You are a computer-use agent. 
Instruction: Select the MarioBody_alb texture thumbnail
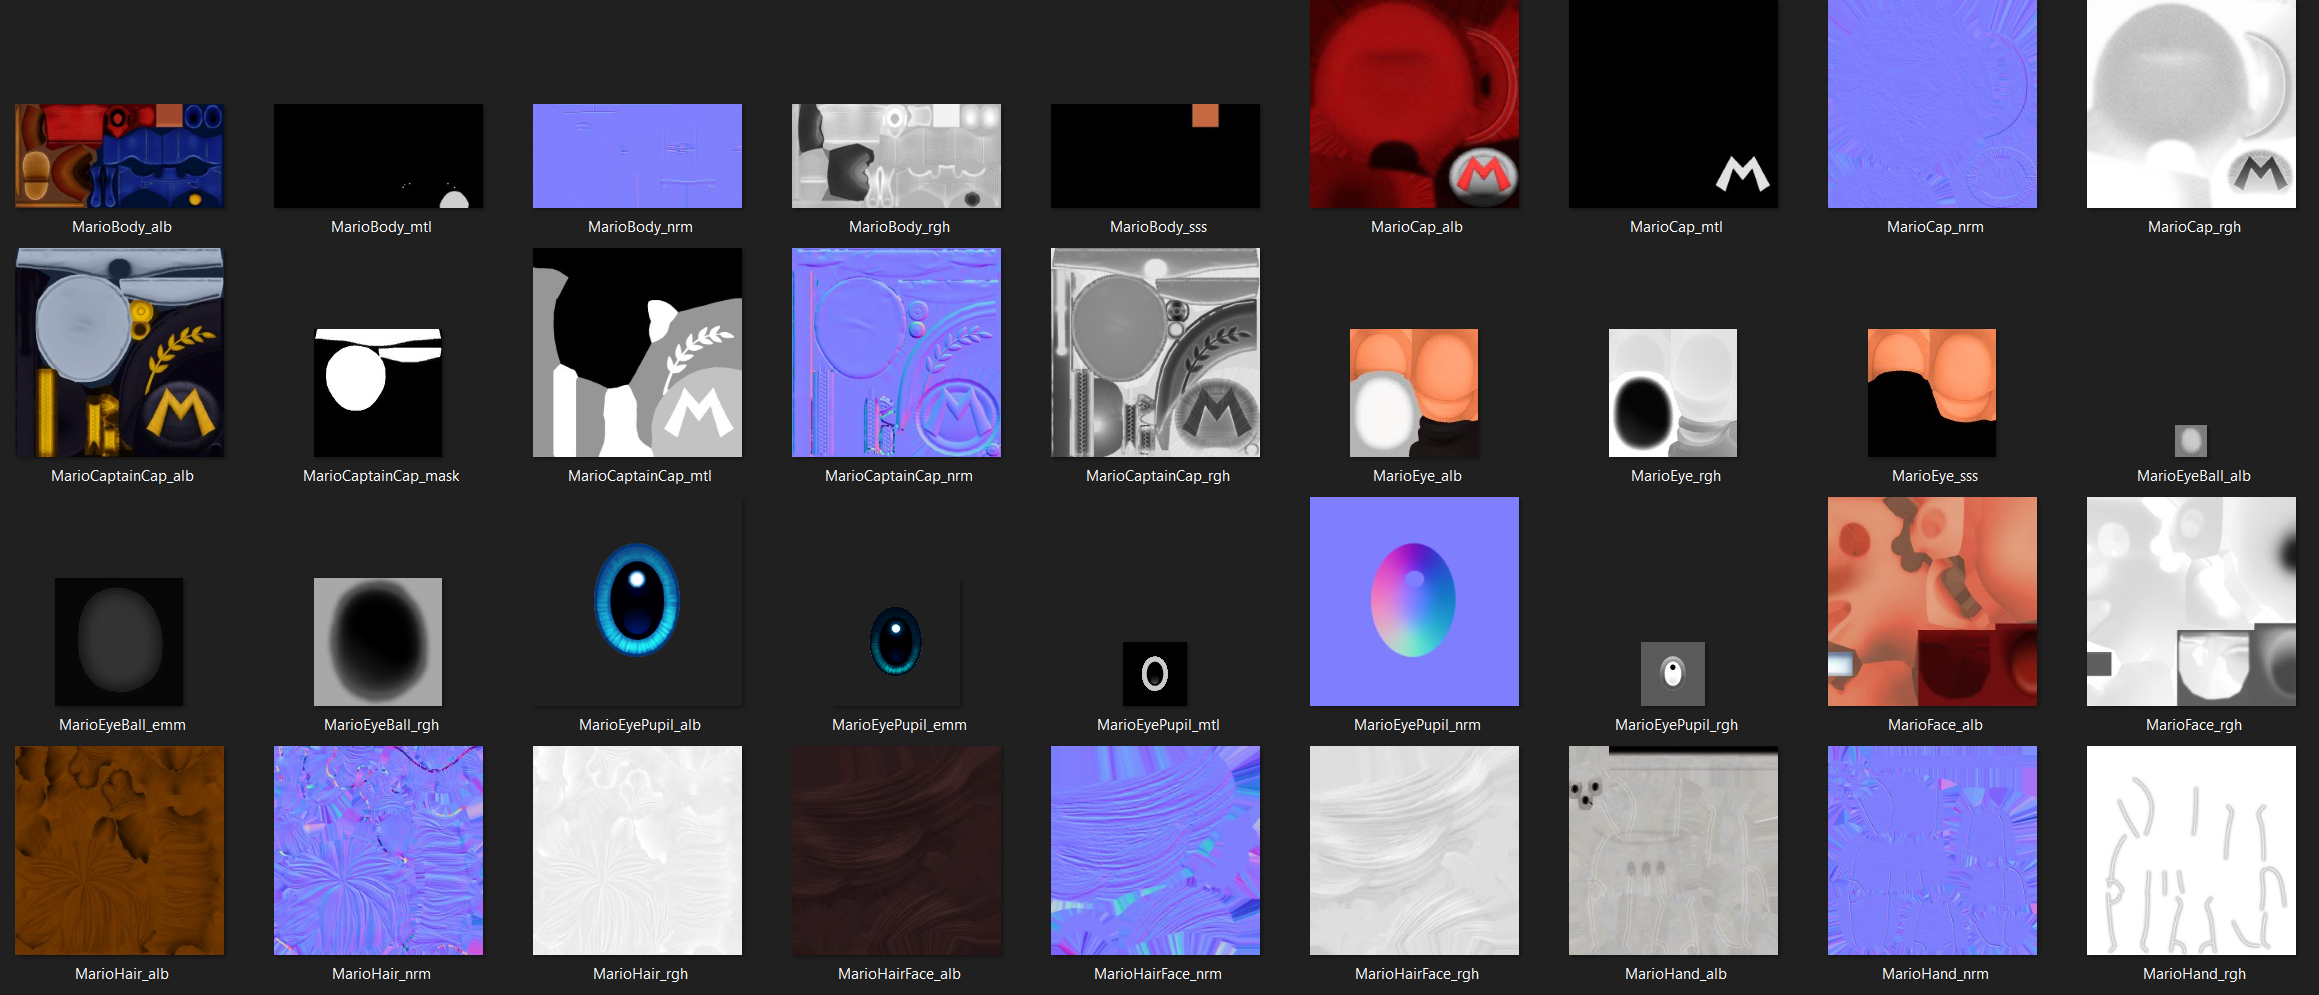pyautogui.click(x=119, y=156)
